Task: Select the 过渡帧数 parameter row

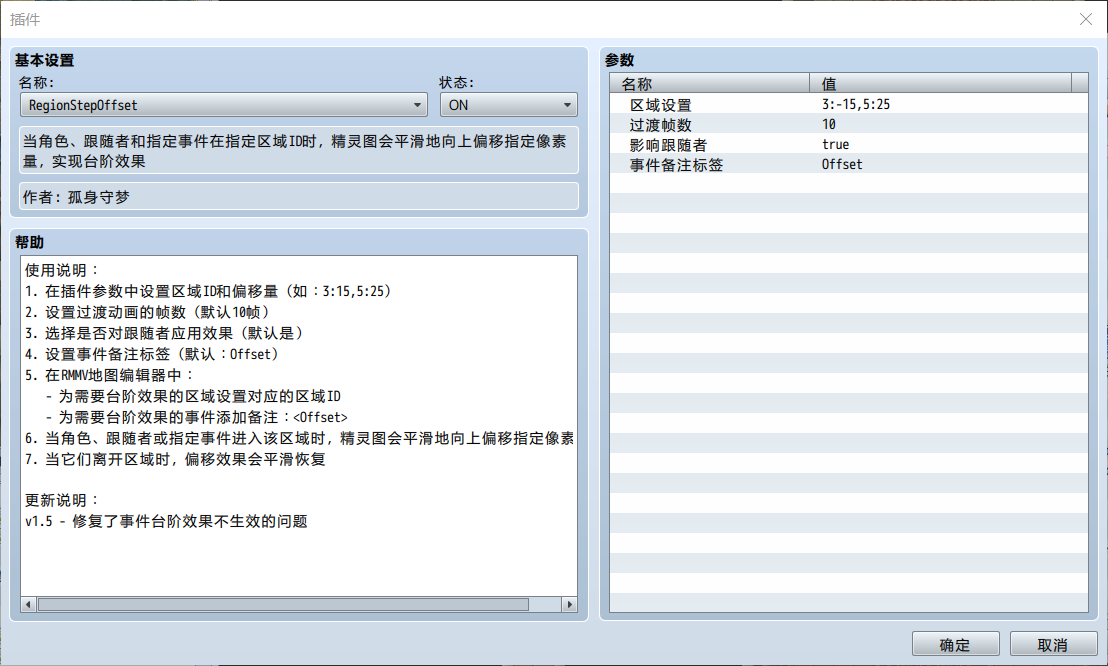Action: point(849,124)
